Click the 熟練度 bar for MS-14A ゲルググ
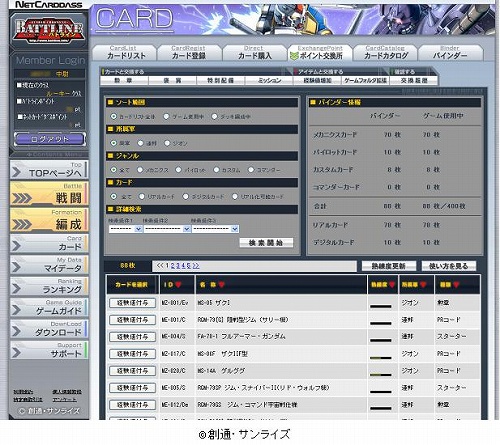This screenshot has height=445, width=500. click(x=380, y=375)
